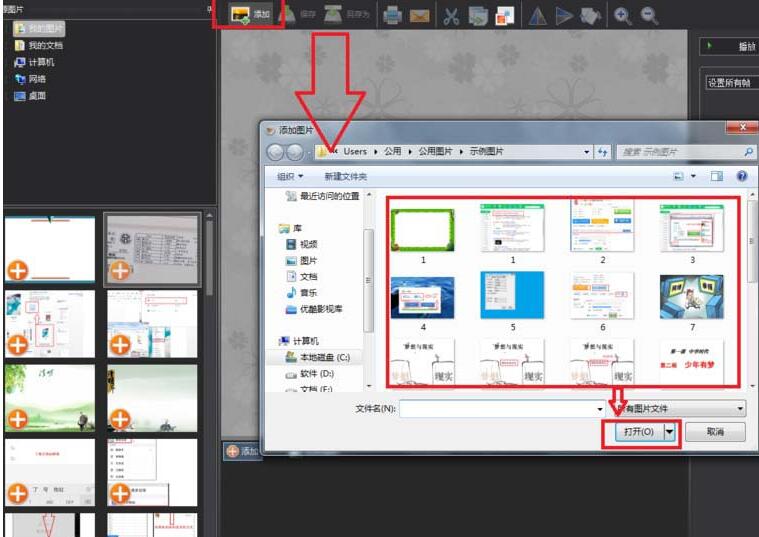Click the main window's 添加 button beside the dialog
The image size is (759, 537).
click(242, 451)
